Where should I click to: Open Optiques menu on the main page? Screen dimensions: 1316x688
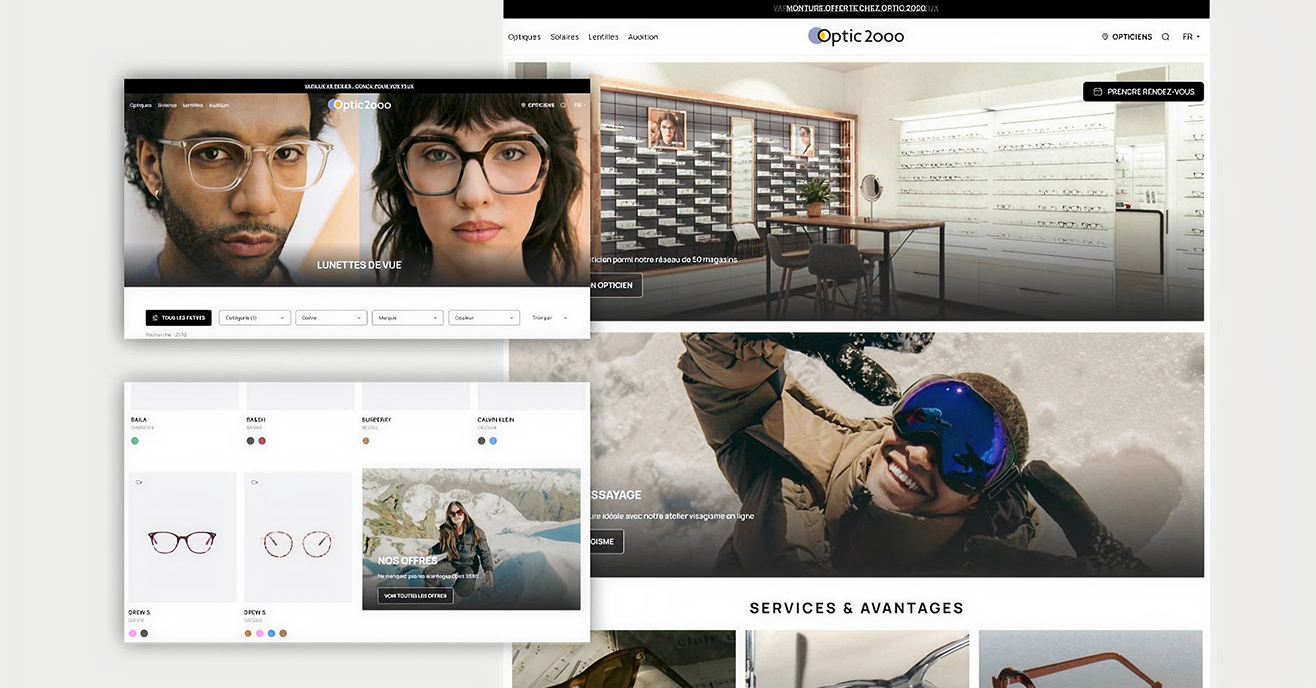coord(524,37)
